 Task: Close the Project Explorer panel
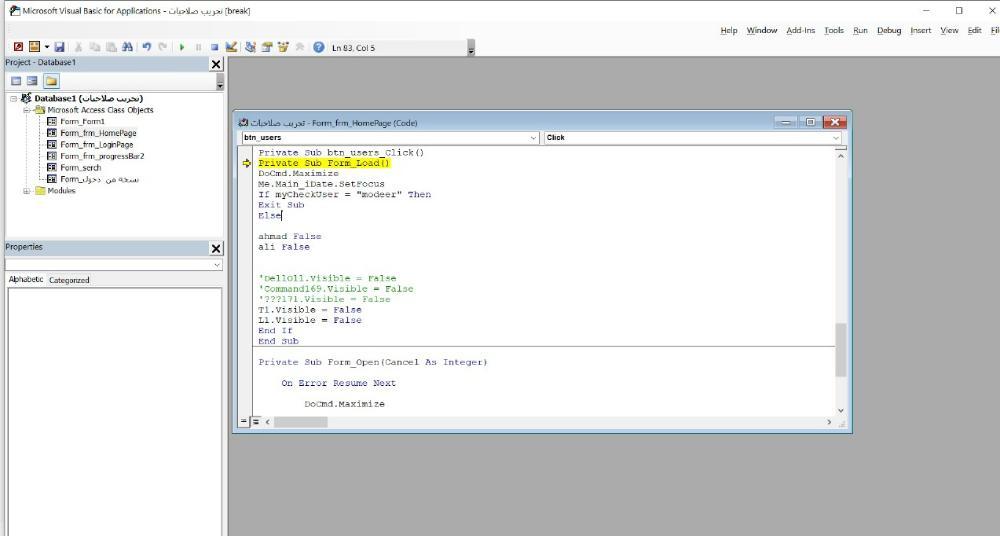[216, 64]
